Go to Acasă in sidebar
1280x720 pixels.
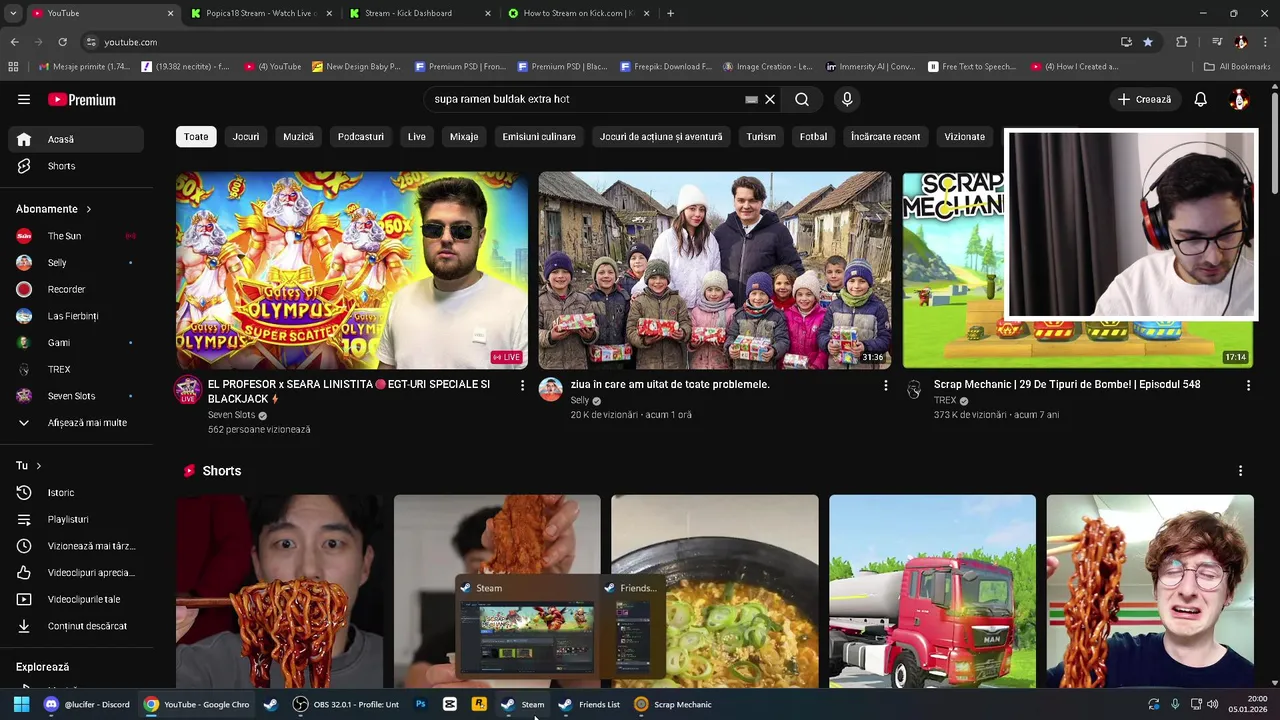(76, 139)
